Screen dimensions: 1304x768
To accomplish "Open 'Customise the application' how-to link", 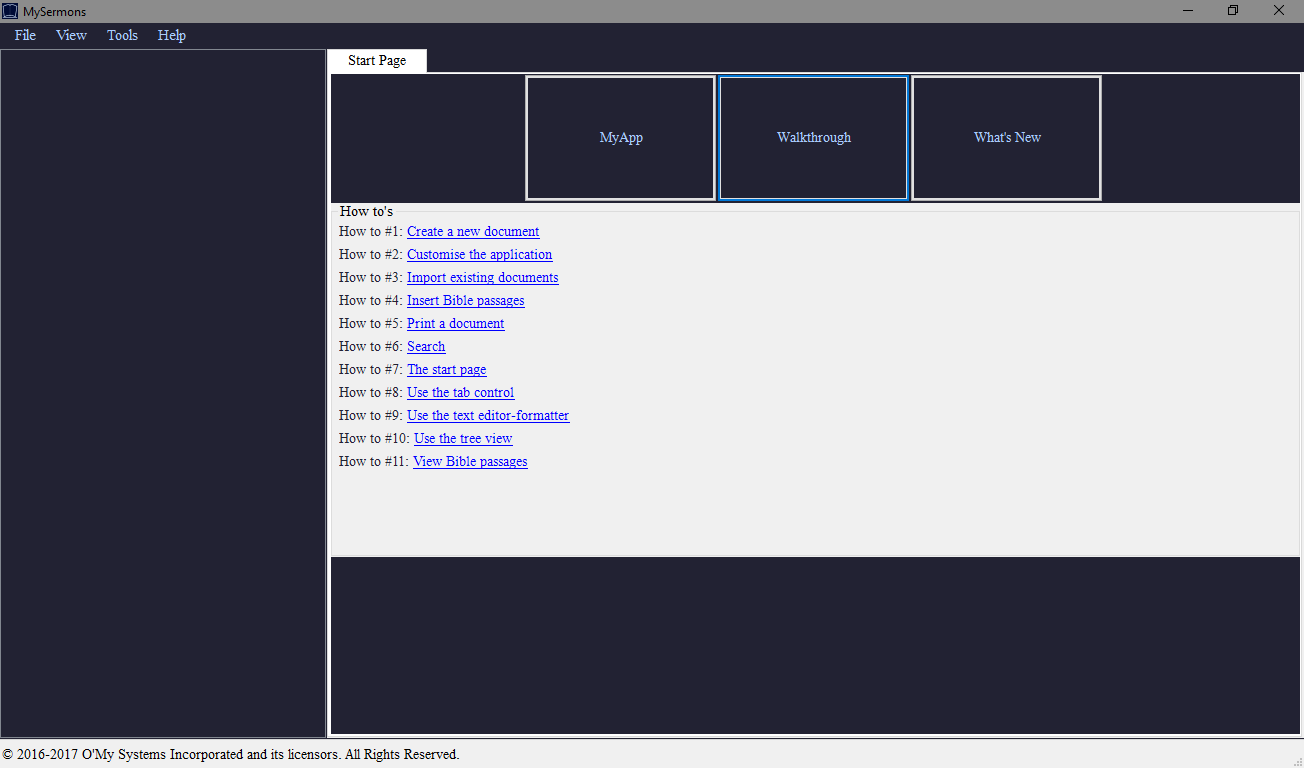I will tap(479, 255).
